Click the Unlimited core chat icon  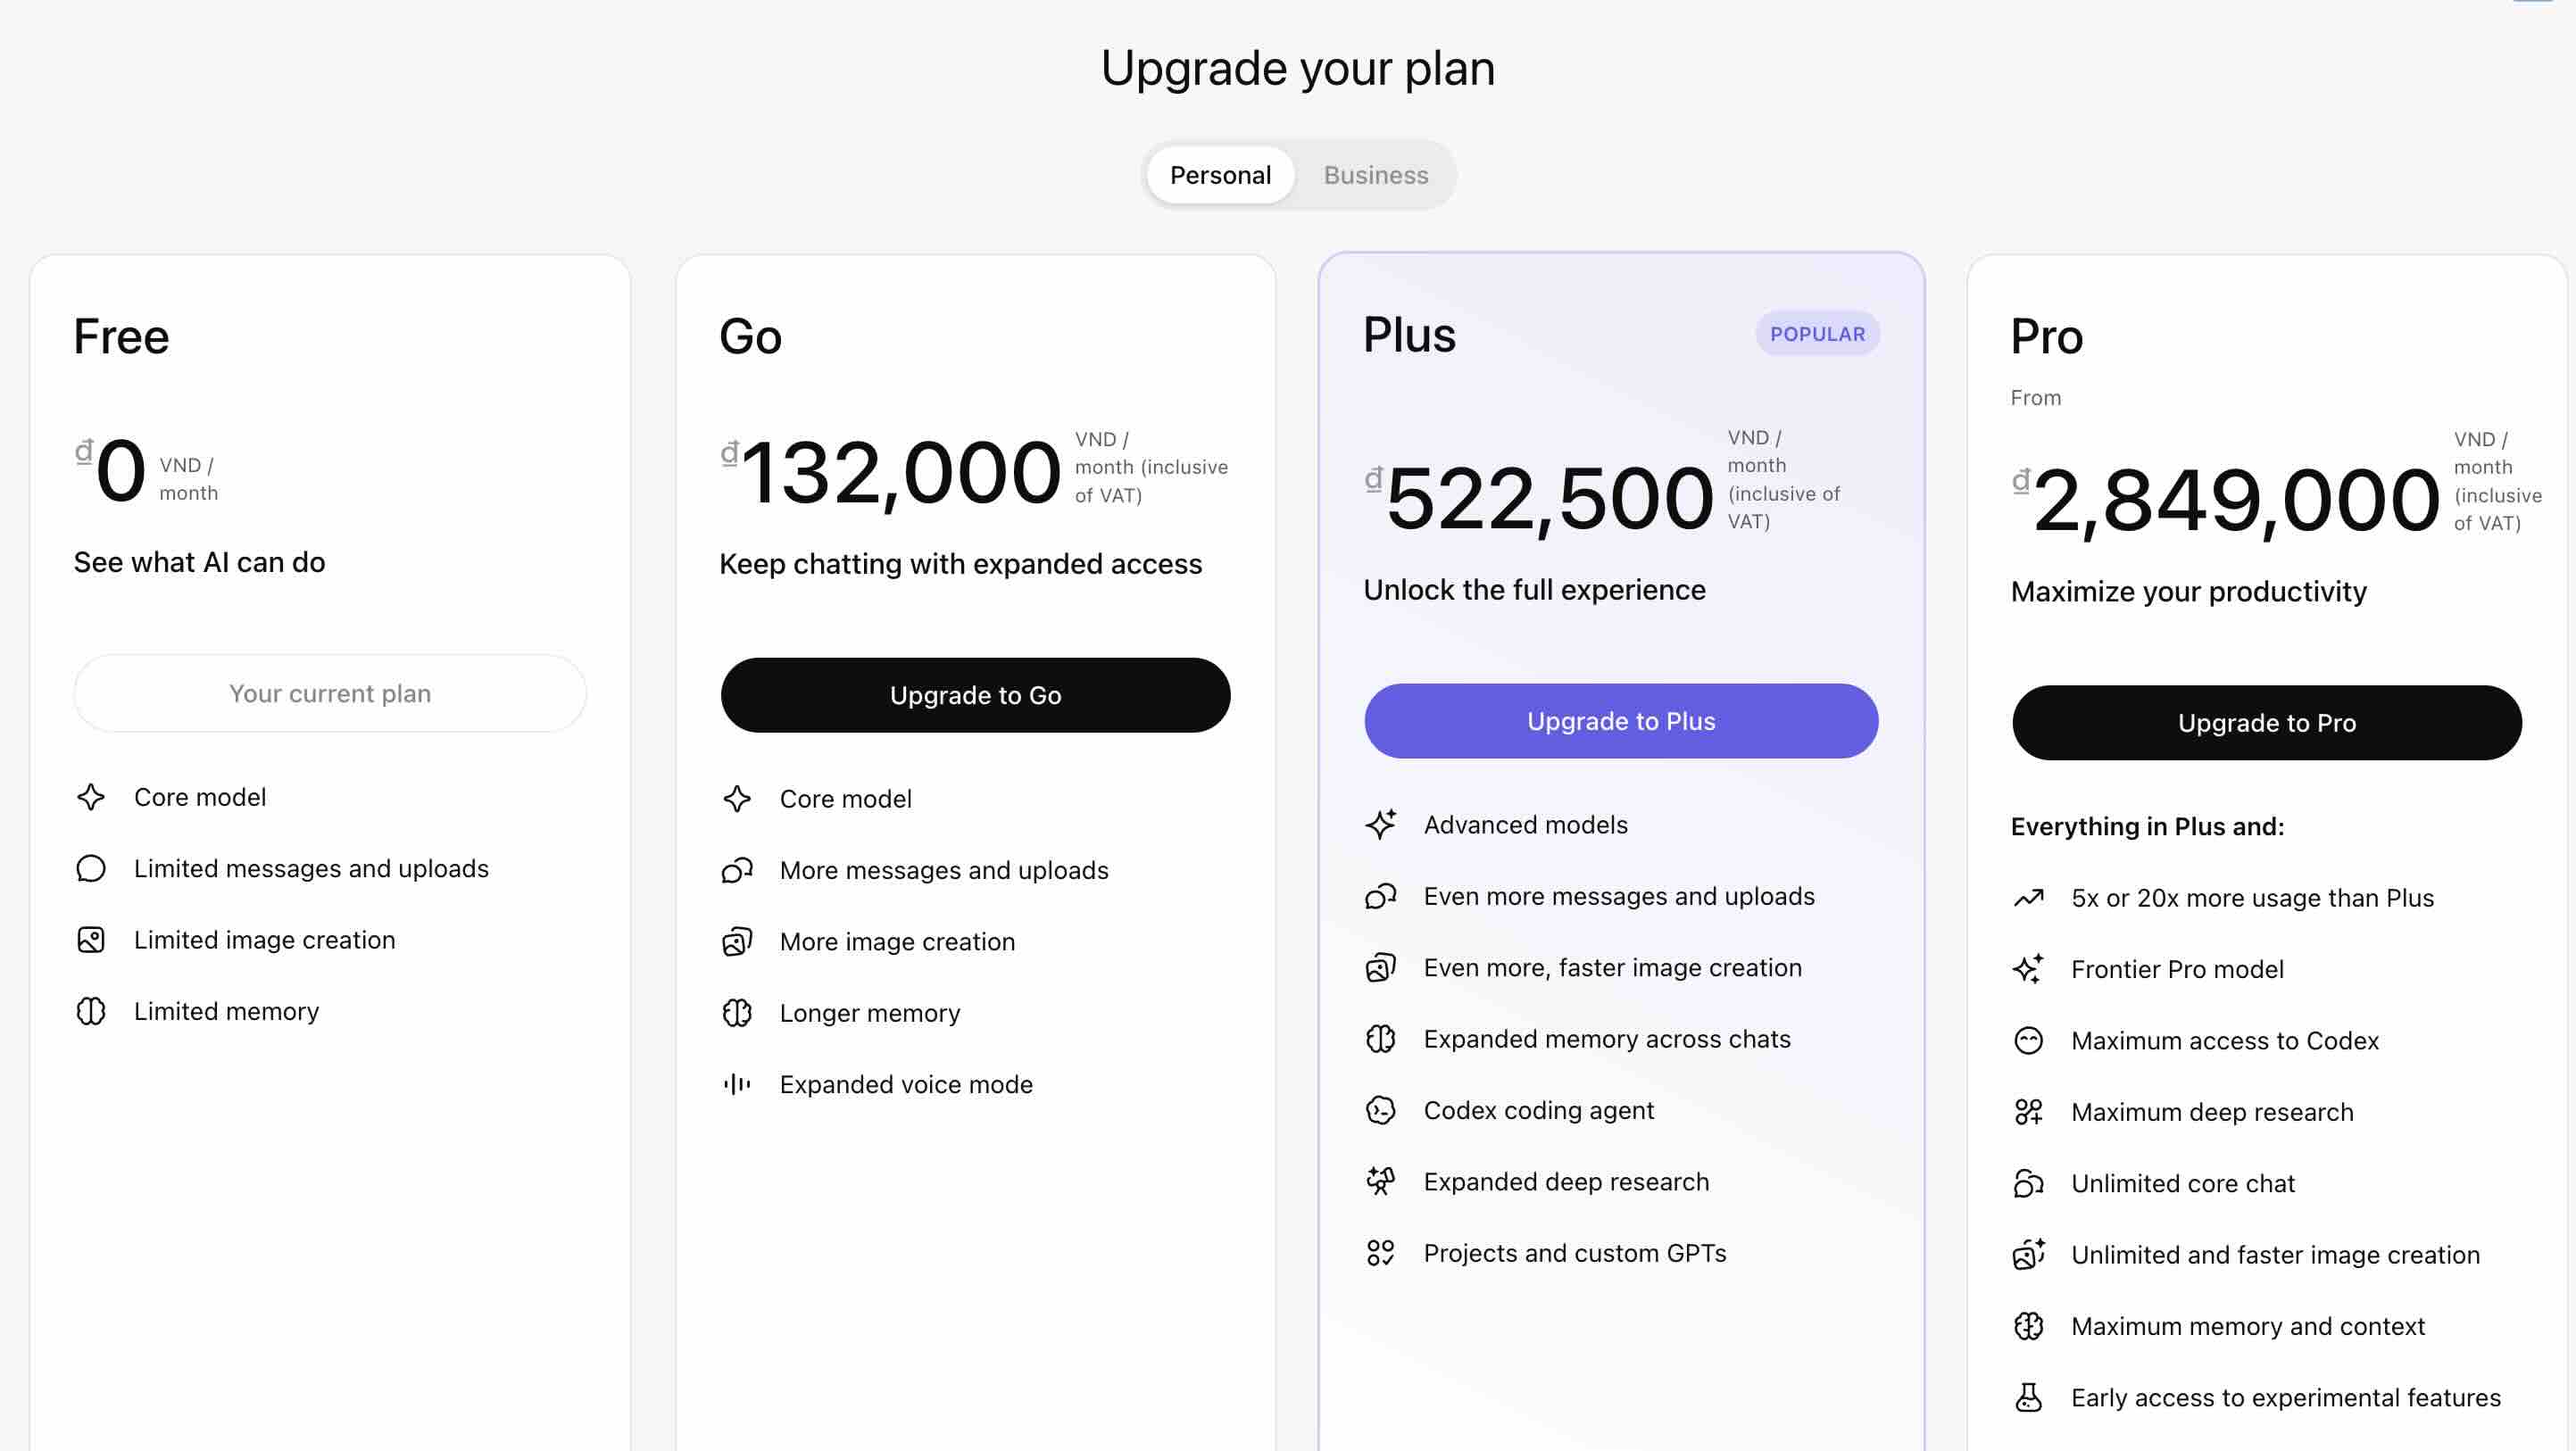coord(2028,1183)
